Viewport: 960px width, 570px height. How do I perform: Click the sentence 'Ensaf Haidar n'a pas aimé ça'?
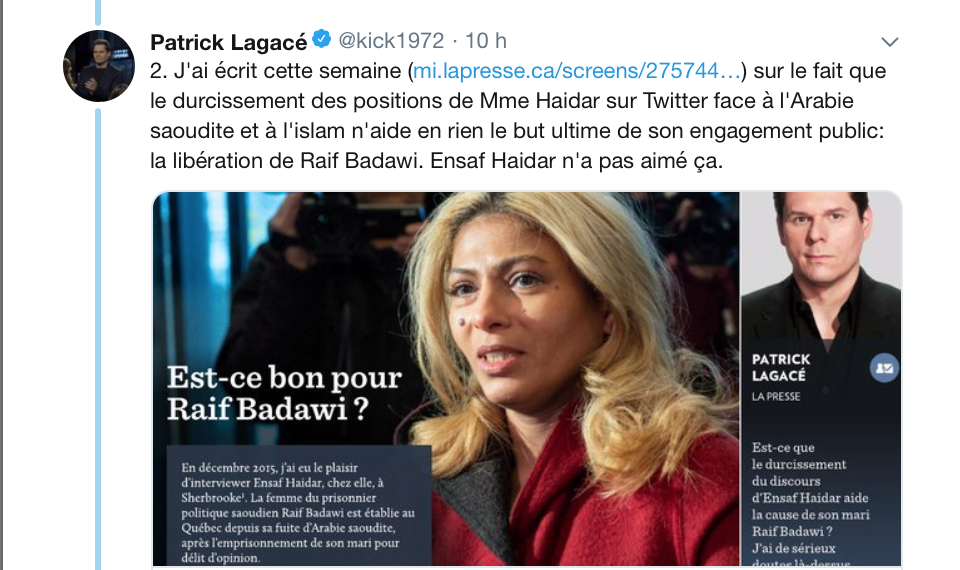tap(576, 161)
